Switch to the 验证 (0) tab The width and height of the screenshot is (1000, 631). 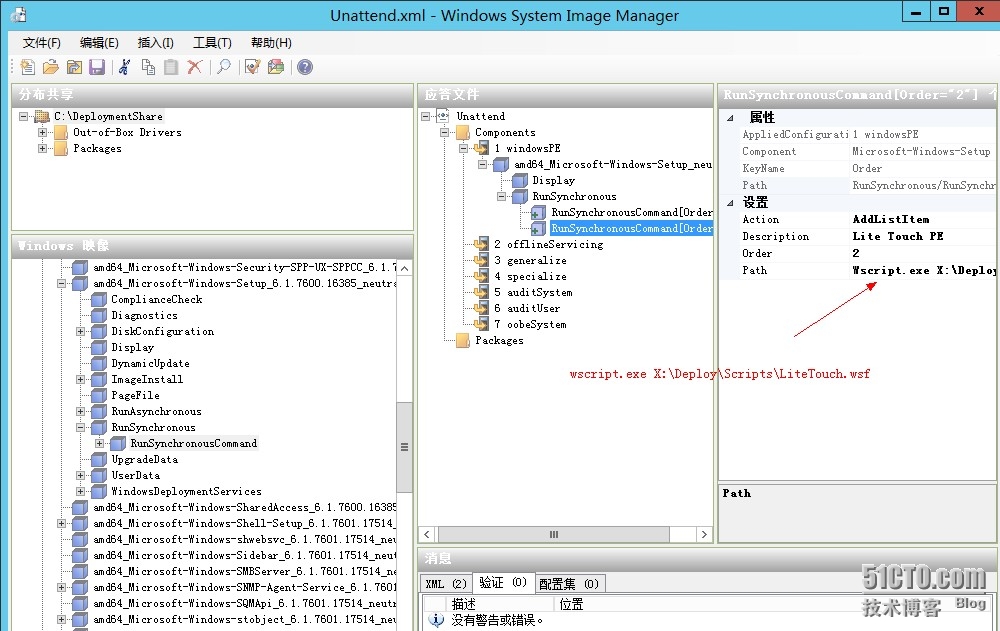pyautogui.click(x=503, y=583)
